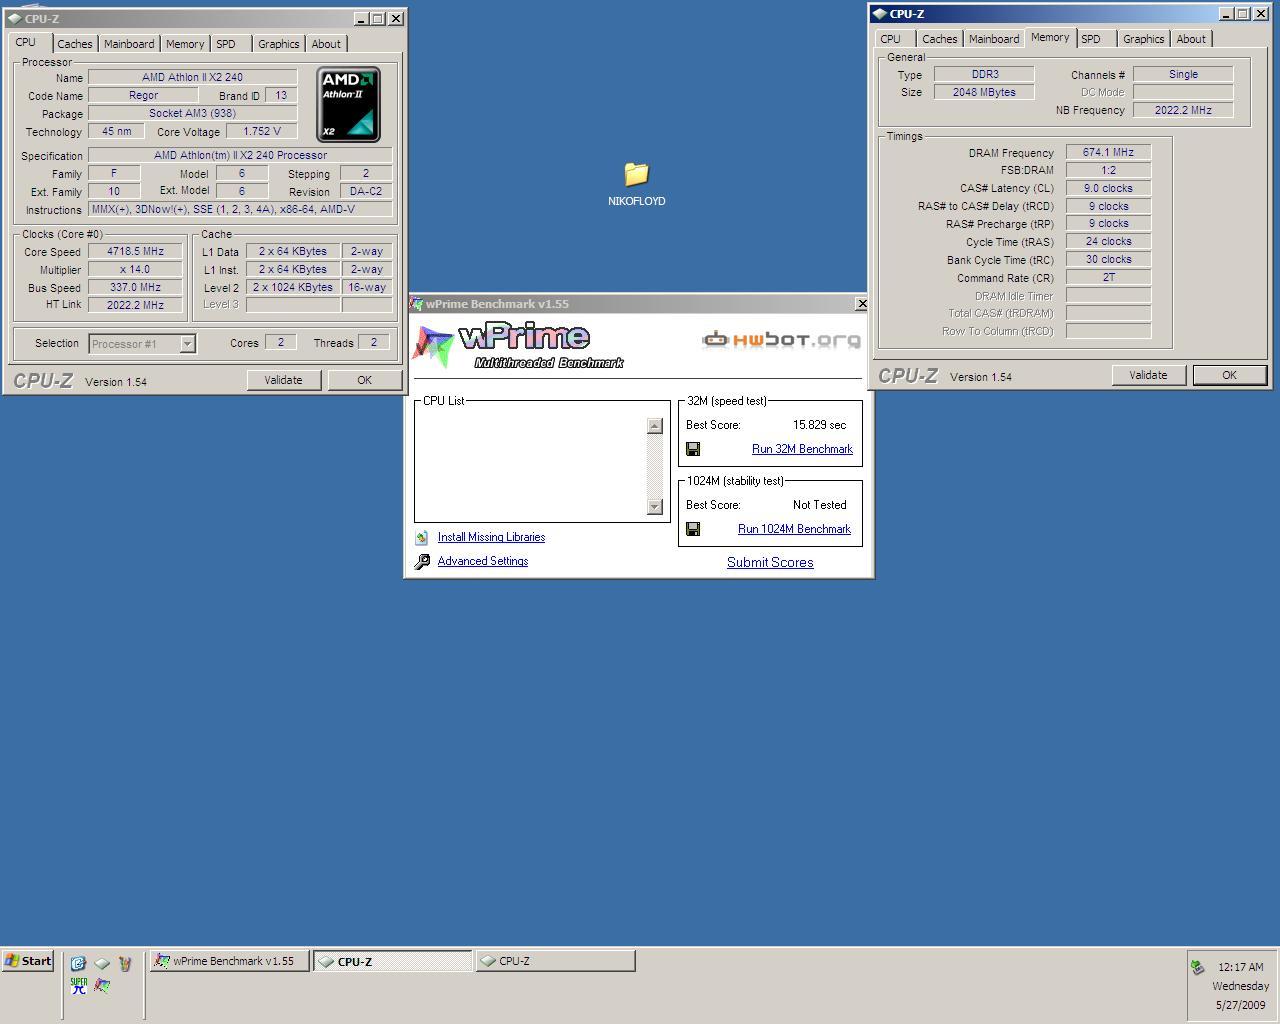Select the active CPU-Z taskbar button

393,961
